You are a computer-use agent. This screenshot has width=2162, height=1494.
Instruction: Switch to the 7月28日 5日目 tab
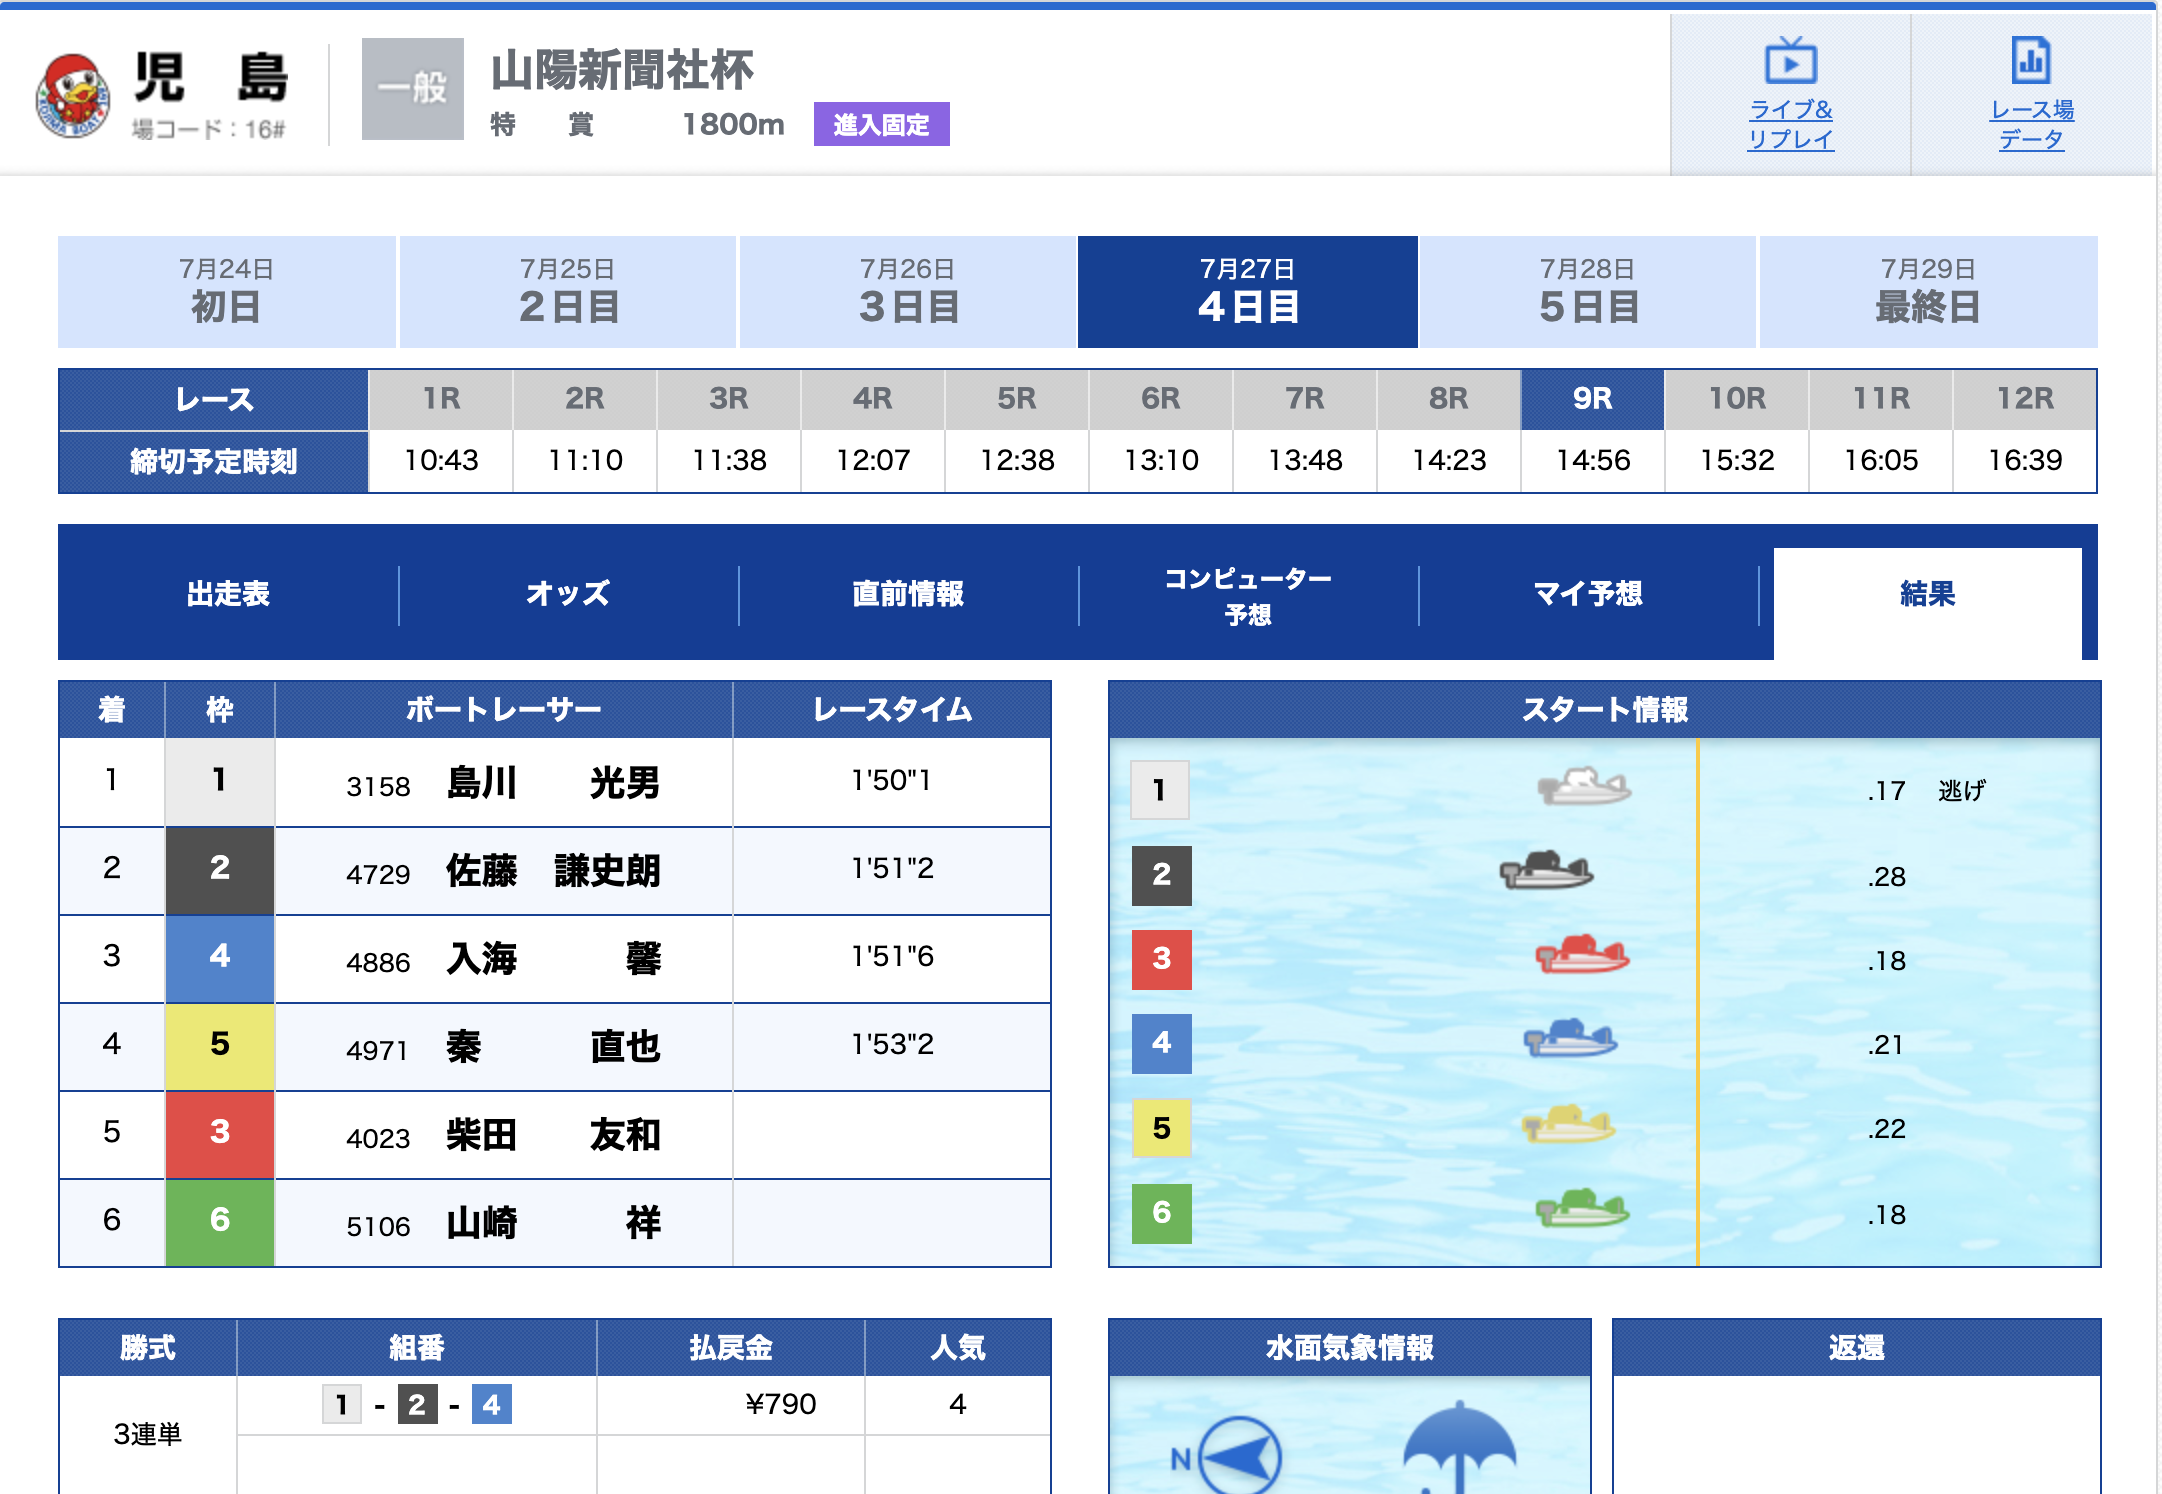(1587, 292)
